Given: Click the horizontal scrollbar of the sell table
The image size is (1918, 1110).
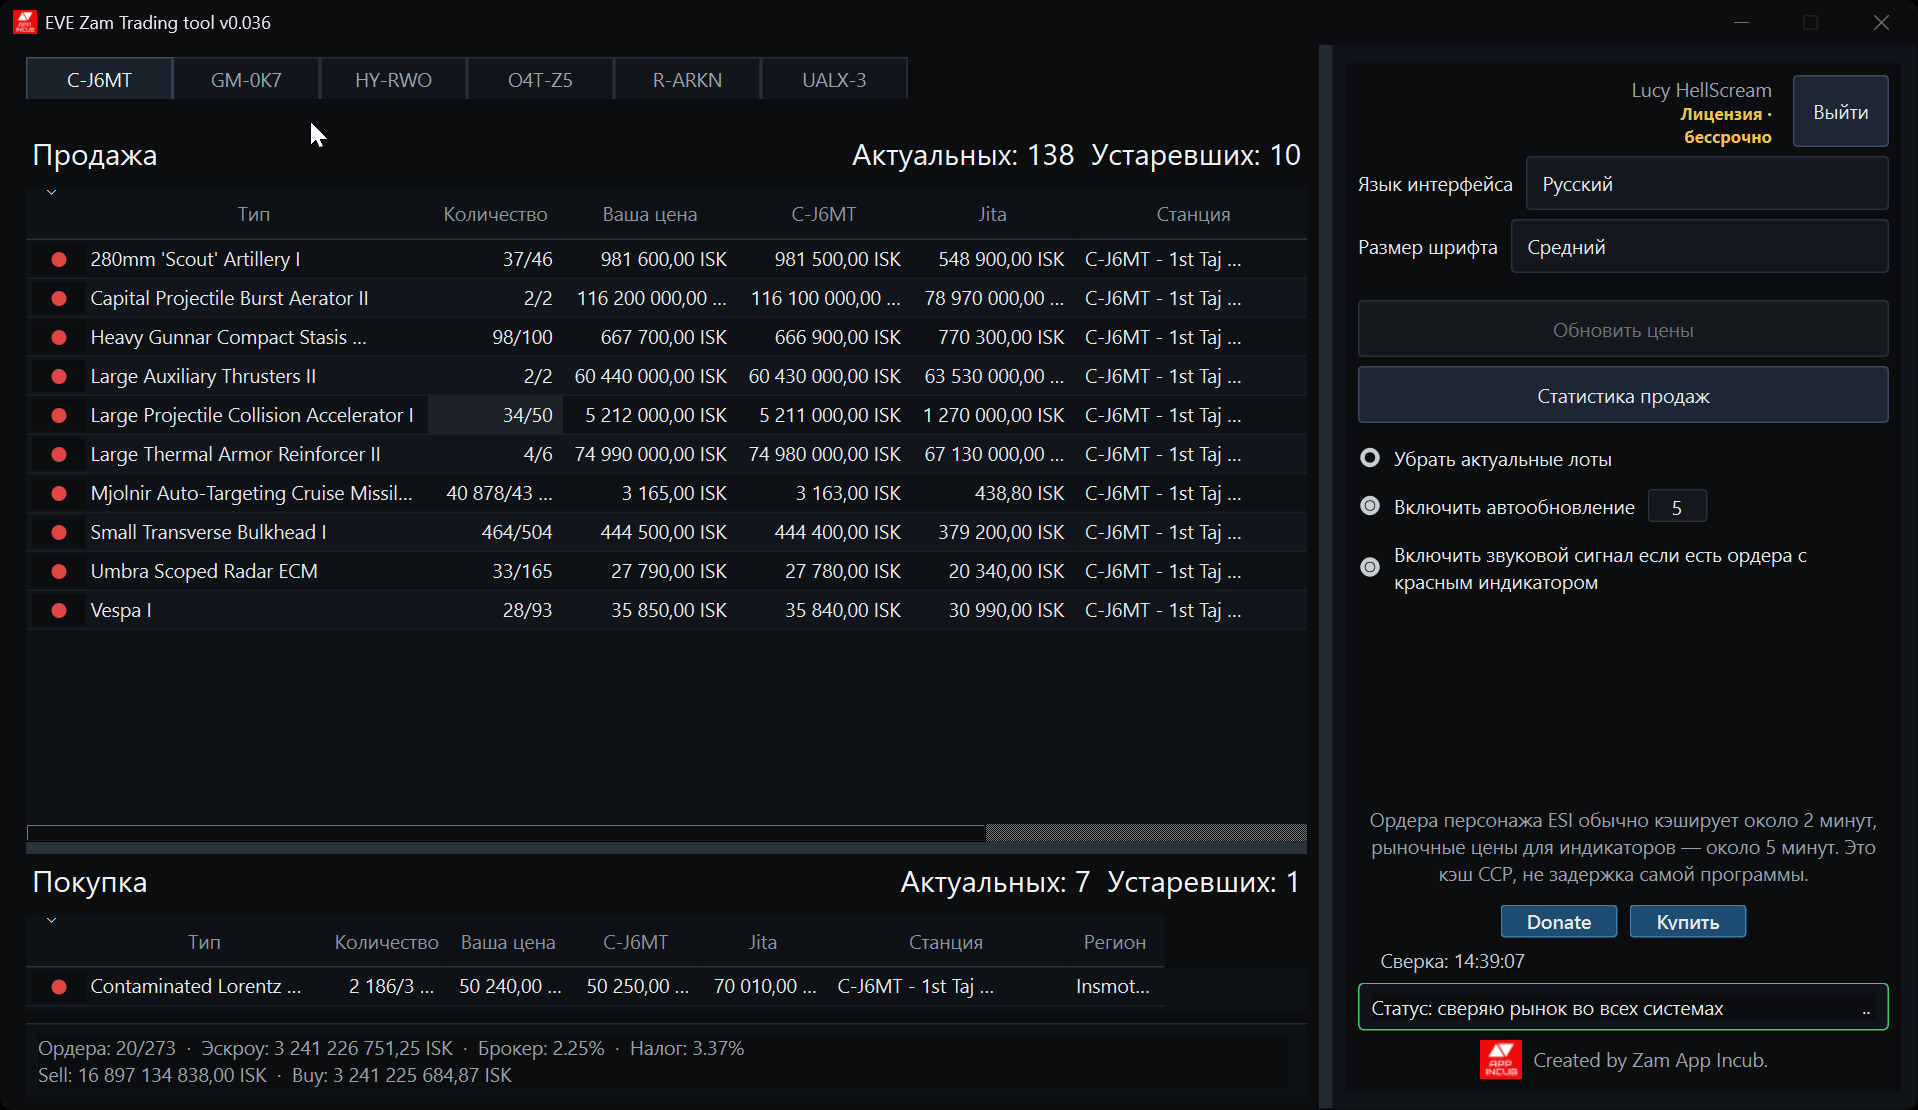Looking at the screenshot, I should pyautogui.click(x=506, y=833).
